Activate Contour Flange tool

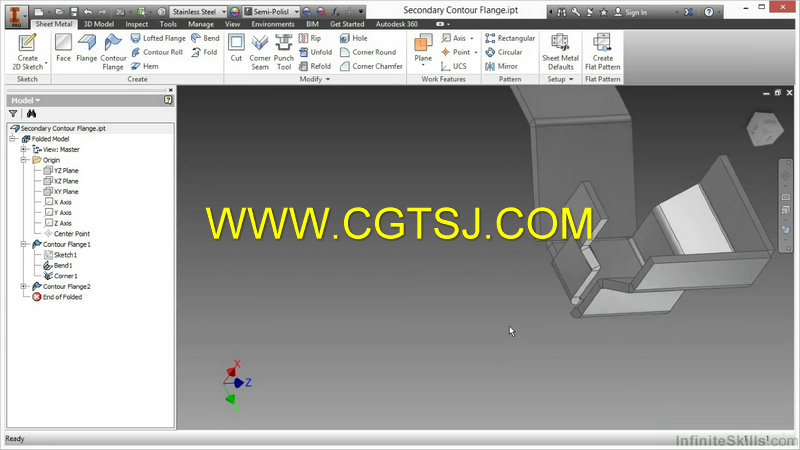coord(113,52)
